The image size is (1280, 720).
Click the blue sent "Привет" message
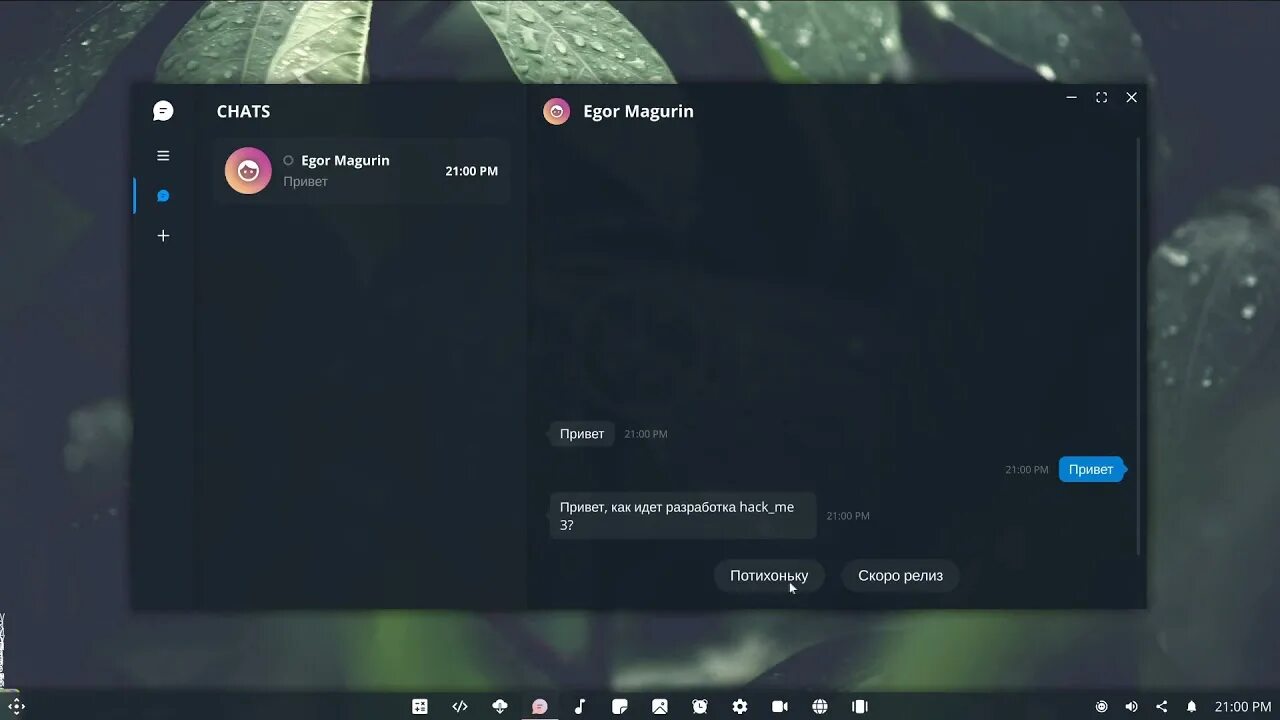click(1091, 469)
